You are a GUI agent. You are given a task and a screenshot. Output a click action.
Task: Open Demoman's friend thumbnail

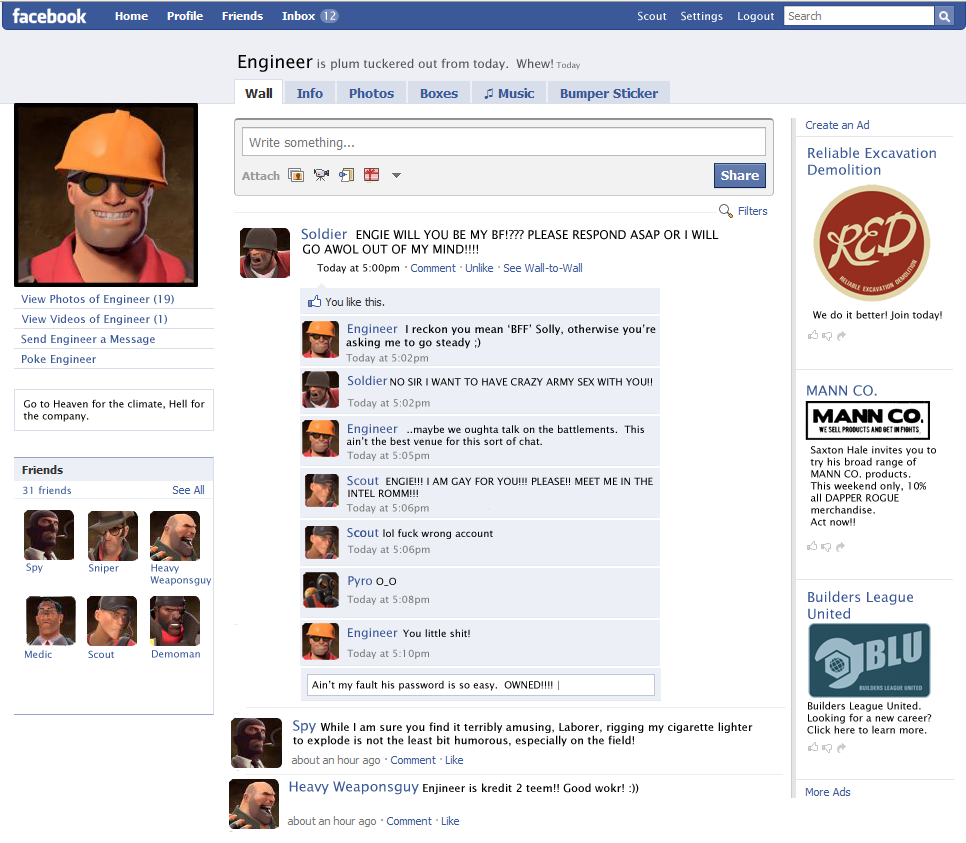[175, 621]
